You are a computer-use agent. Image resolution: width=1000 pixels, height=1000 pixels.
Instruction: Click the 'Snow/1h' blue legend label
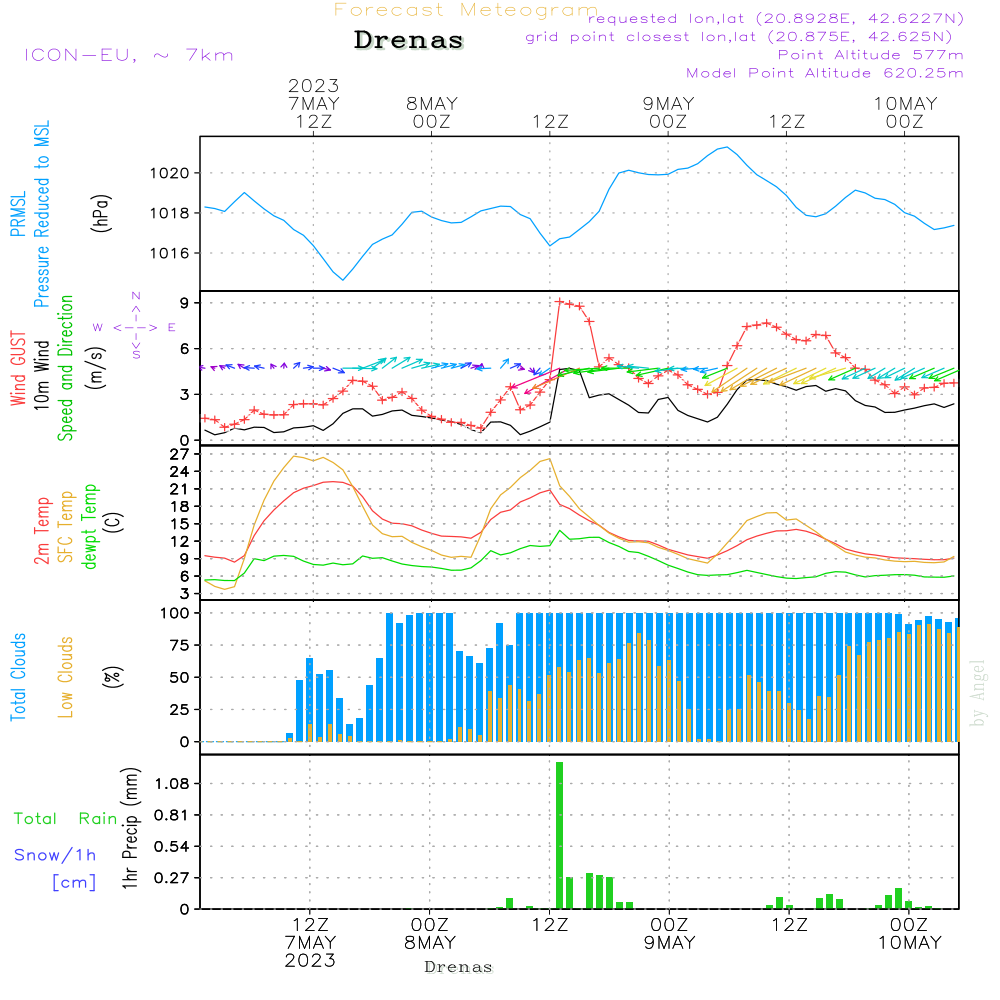pyautogui.click(x=55, y=855)
